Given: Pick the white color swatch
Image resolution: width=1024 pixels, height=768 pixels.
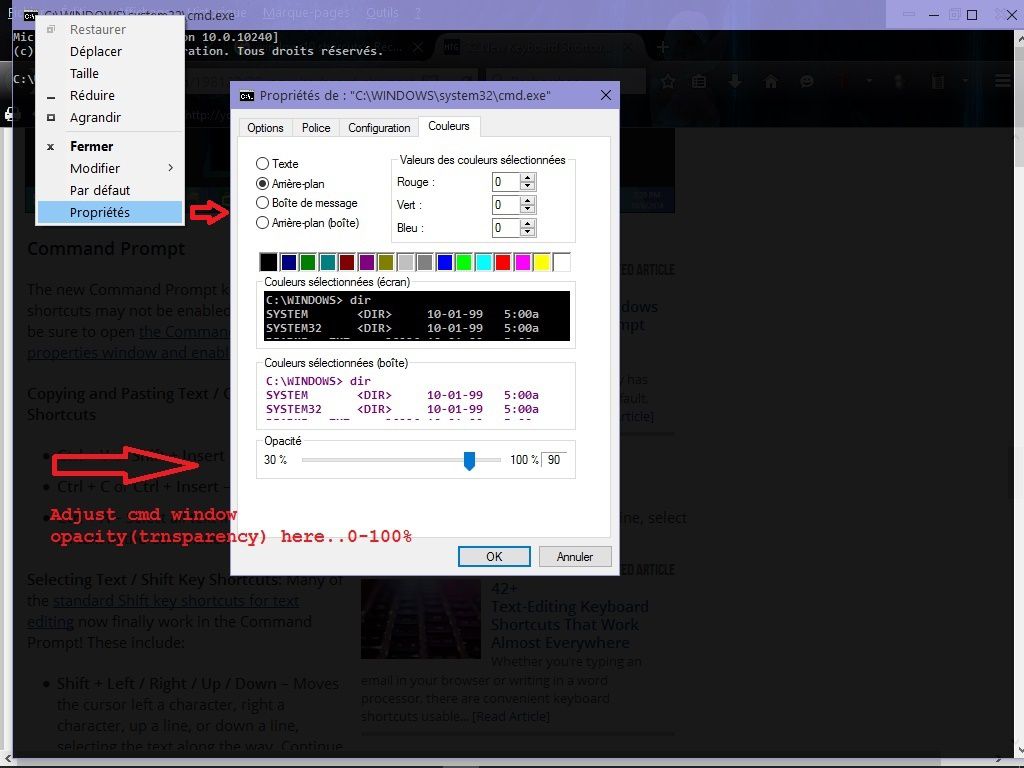Looking at the screenshot, I should 562,262.
